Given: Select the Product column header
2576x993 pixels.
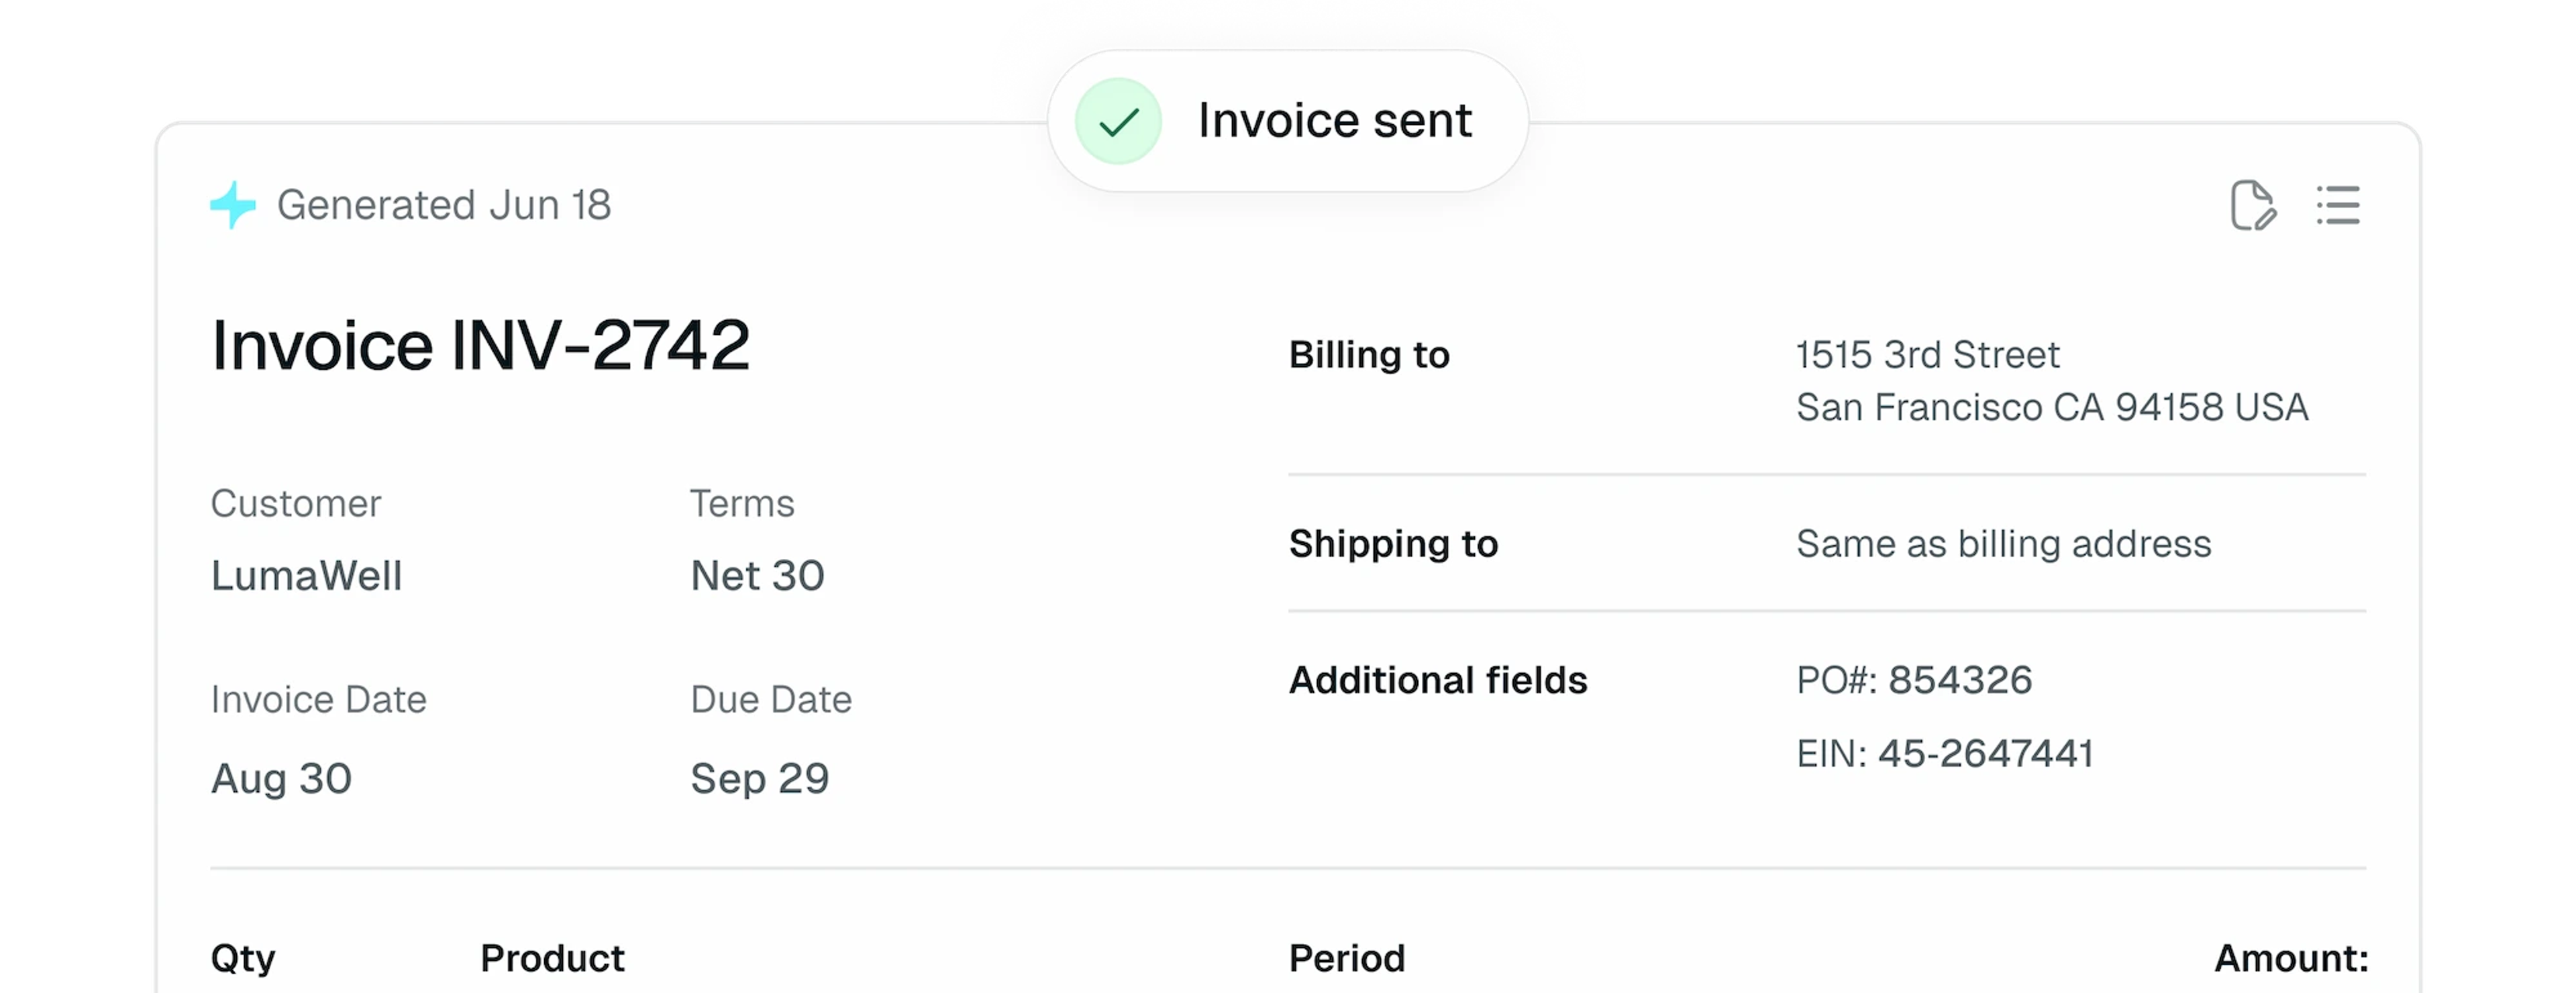Looking at the screenshot, I should coord(551,957).
